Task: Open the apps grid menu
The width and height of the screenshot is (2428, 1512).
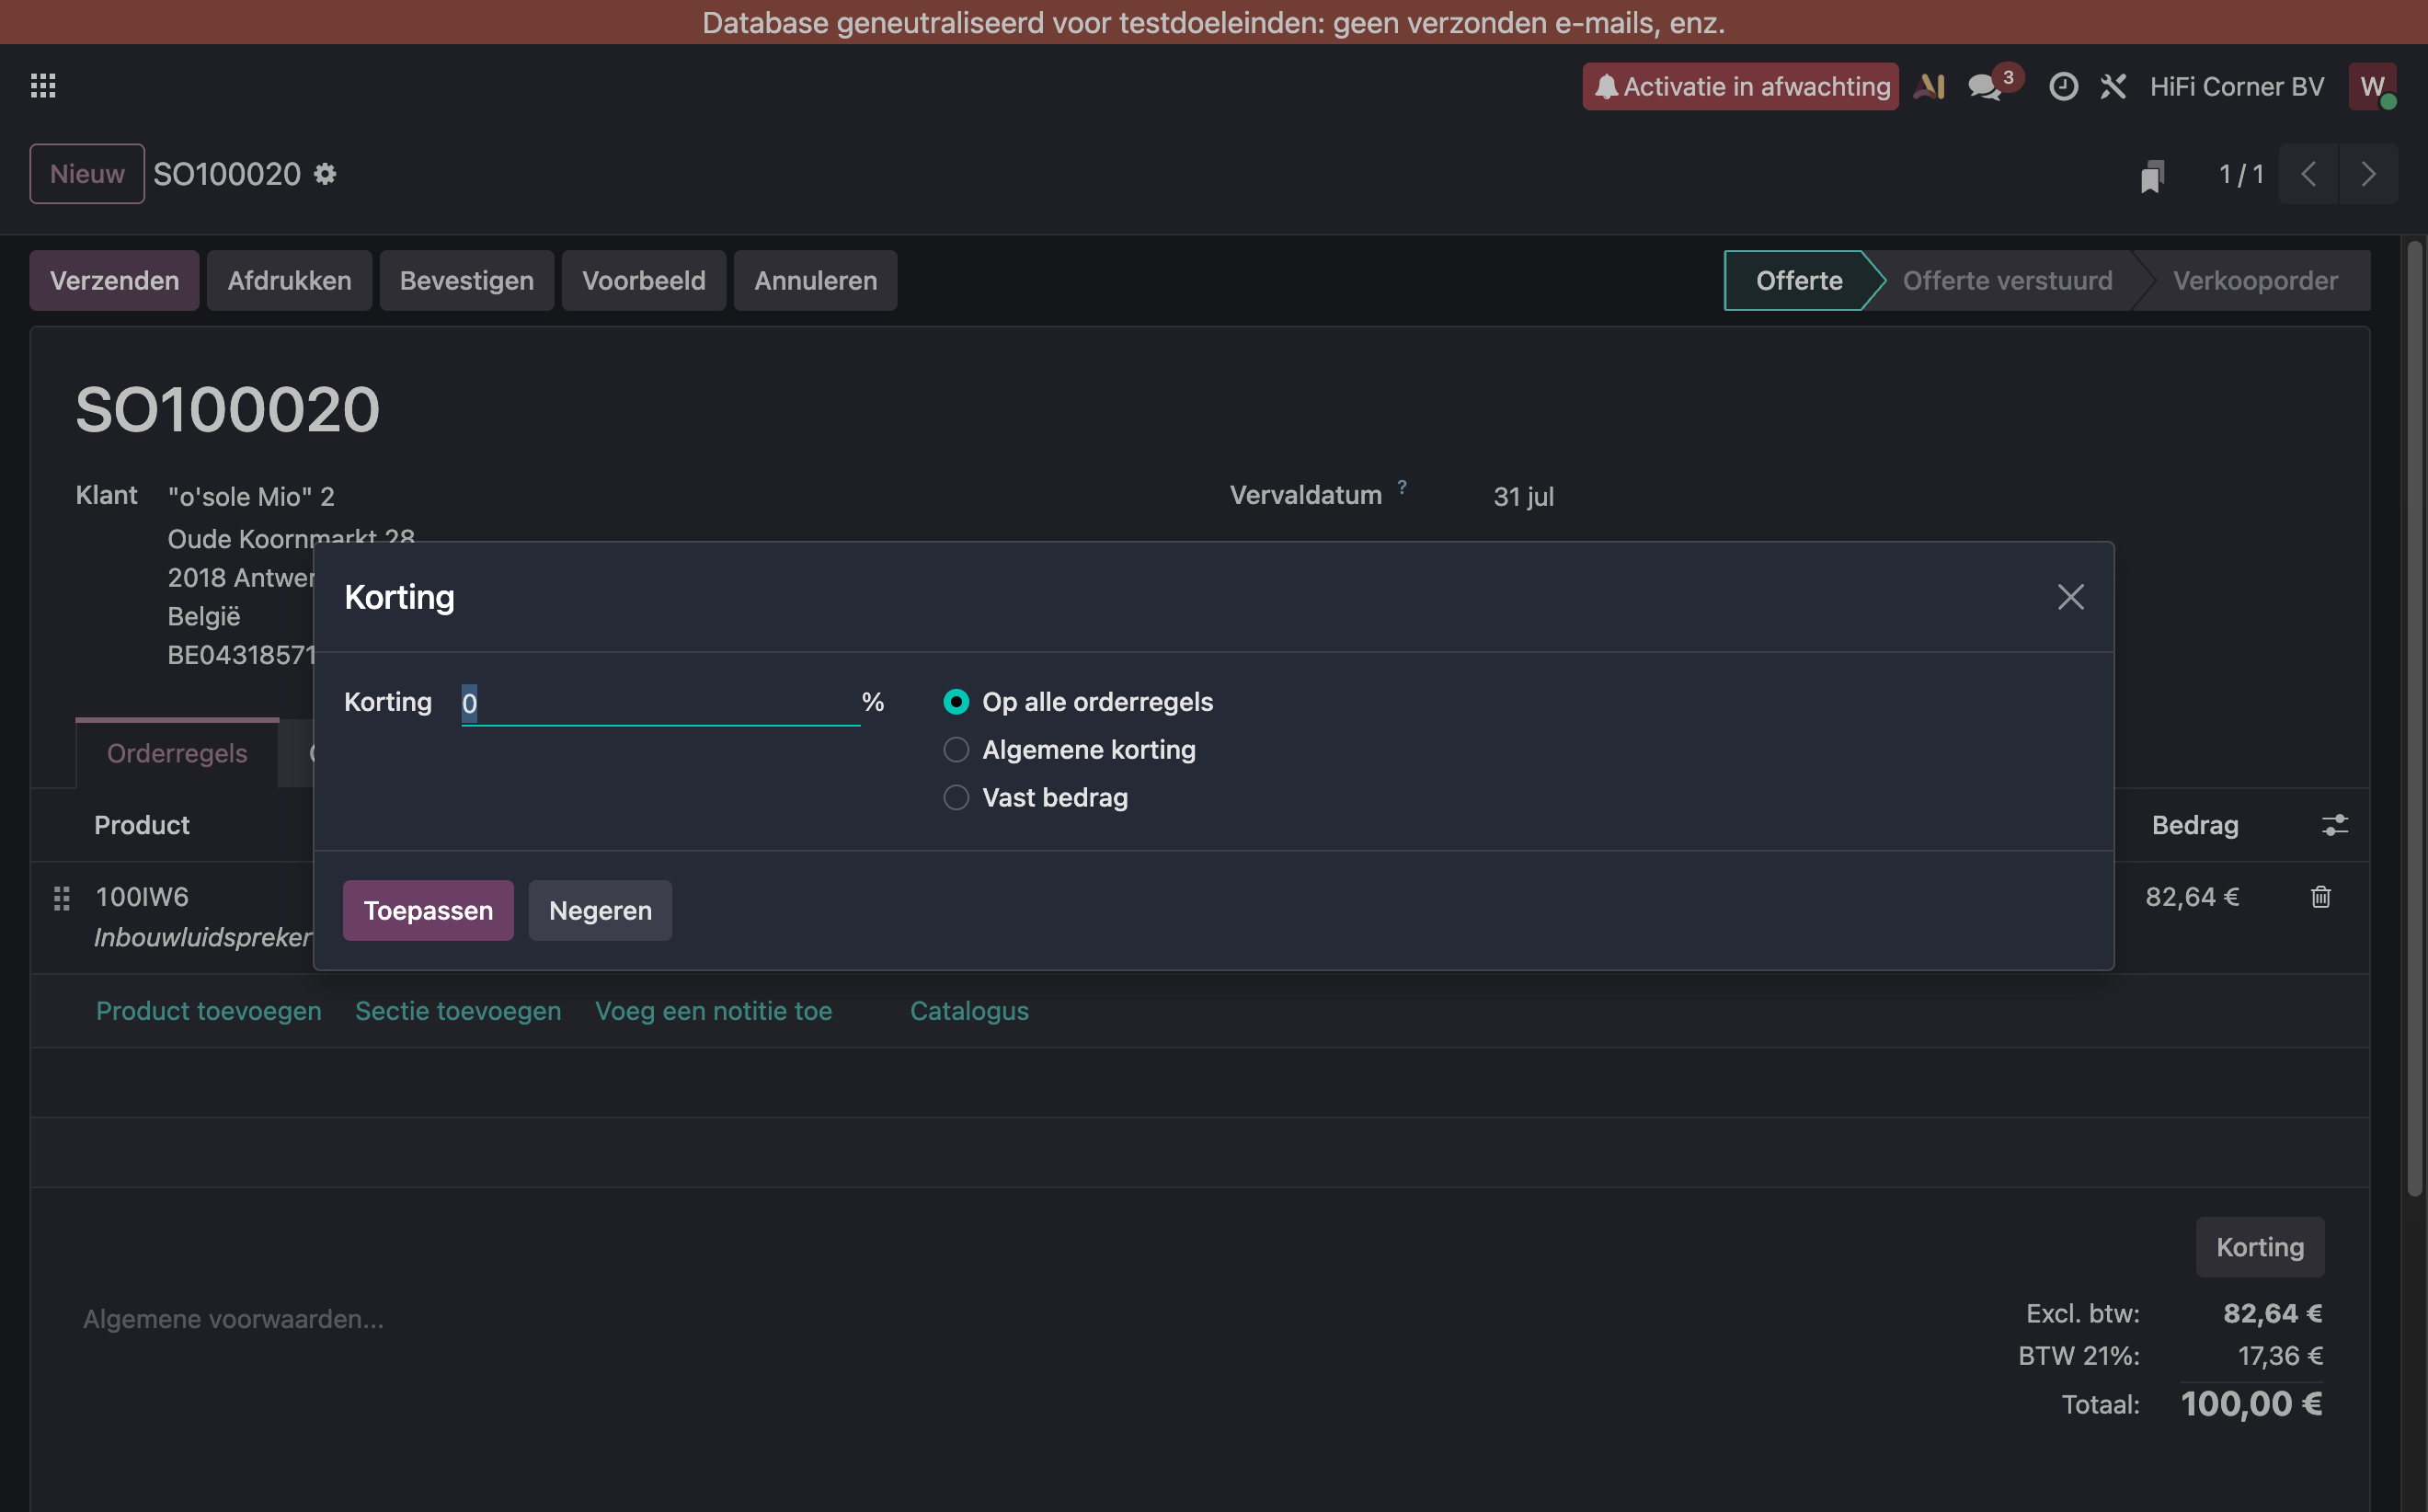Action: pyautogui.click(x=43, y=86)
